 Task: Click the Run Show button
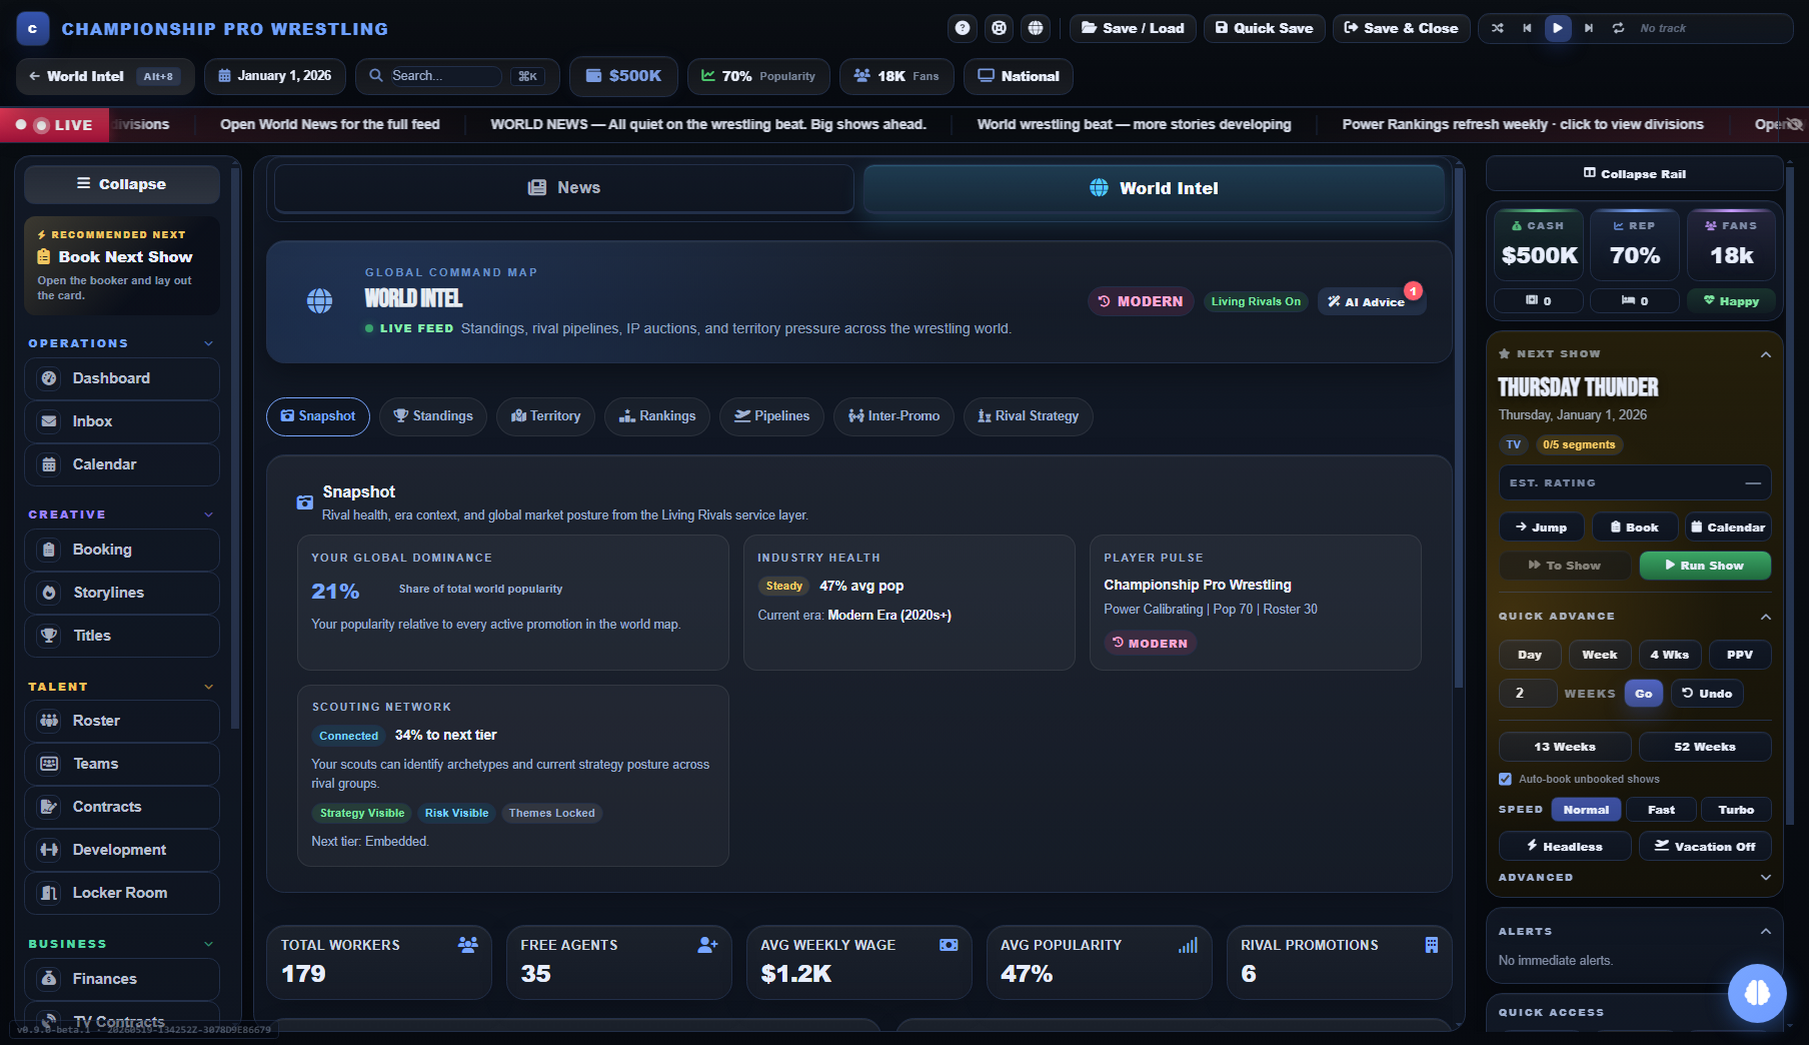tap(1705, 565)
